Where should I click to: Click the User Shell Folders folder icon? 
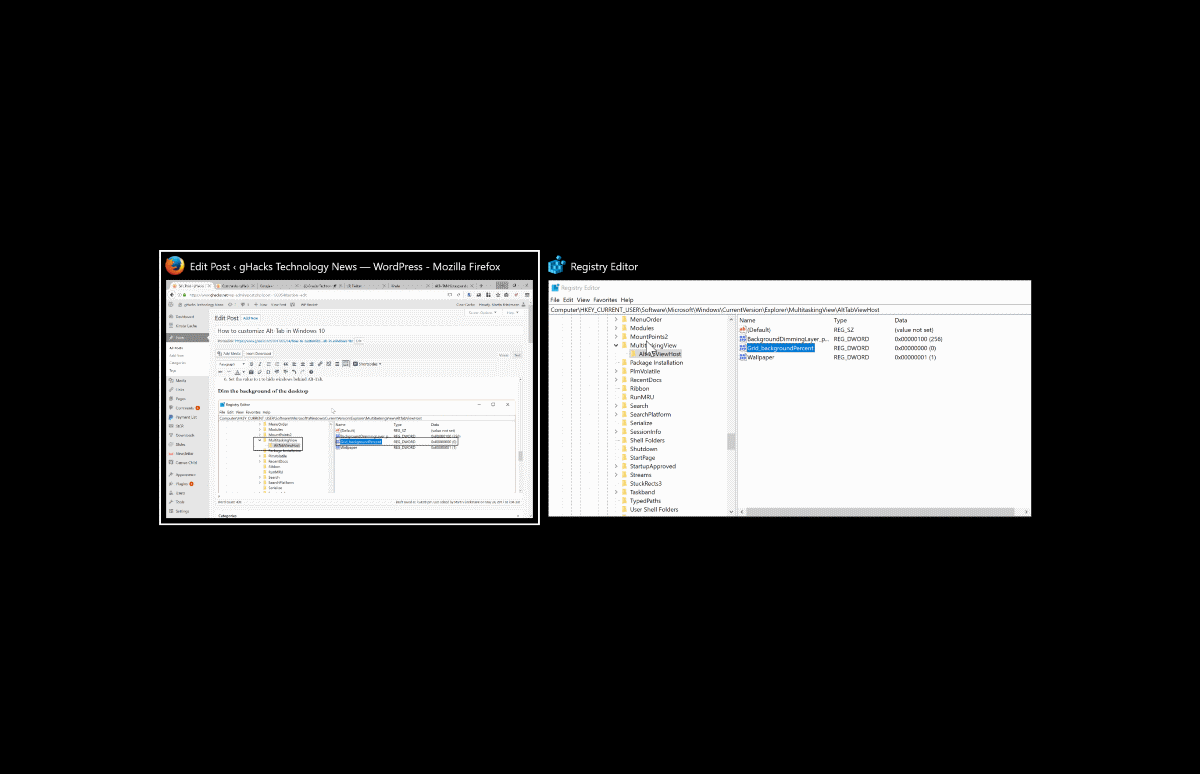point(625,509)
